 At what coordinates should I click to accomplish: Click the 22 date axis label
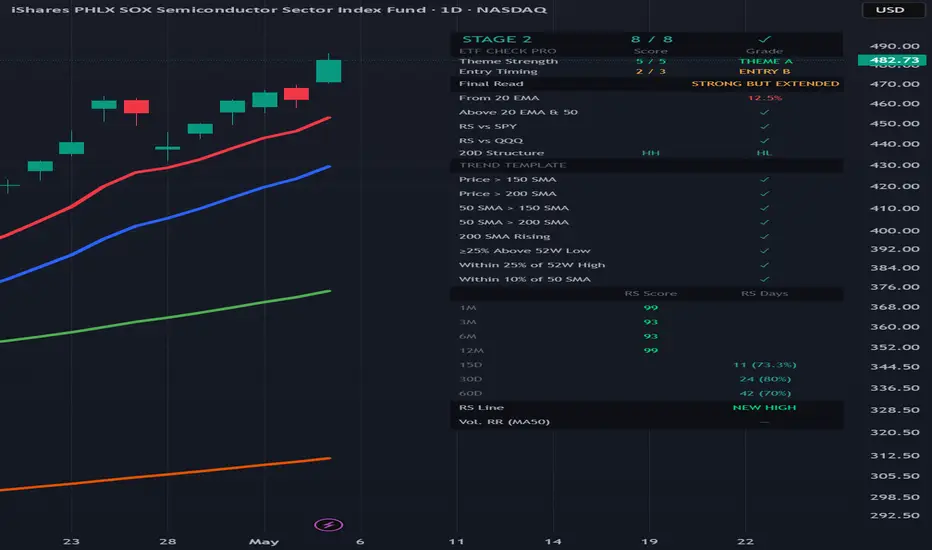click(745, 542)
